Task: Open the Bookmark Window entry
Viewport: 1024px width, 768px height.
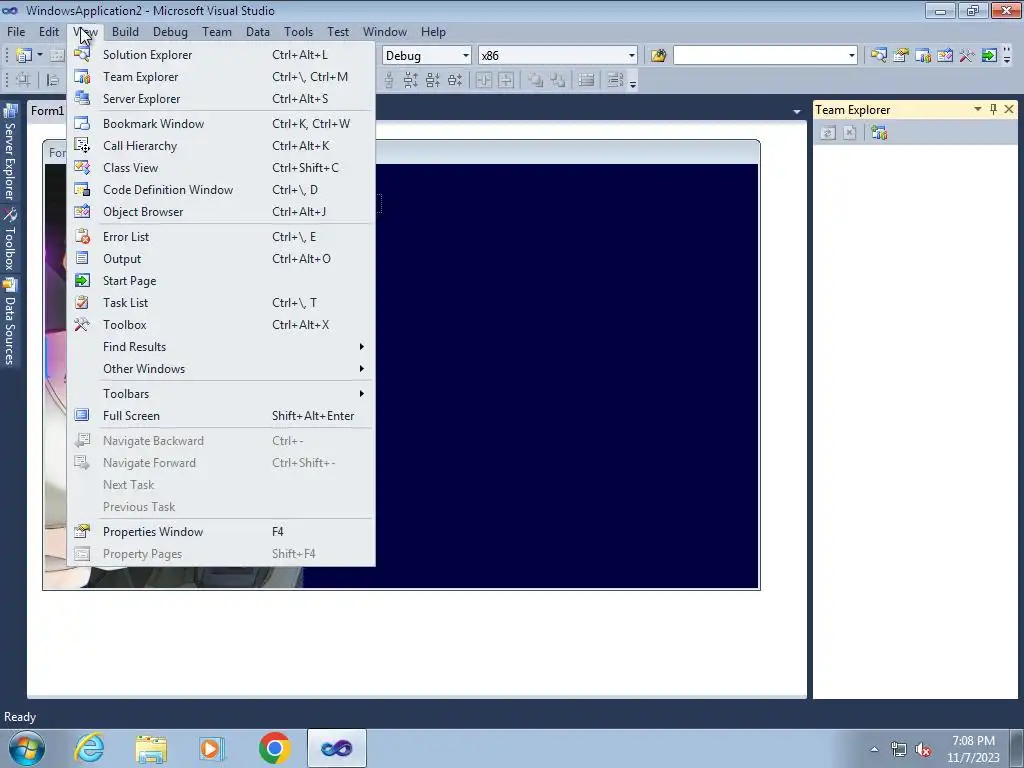Action: 221,124
